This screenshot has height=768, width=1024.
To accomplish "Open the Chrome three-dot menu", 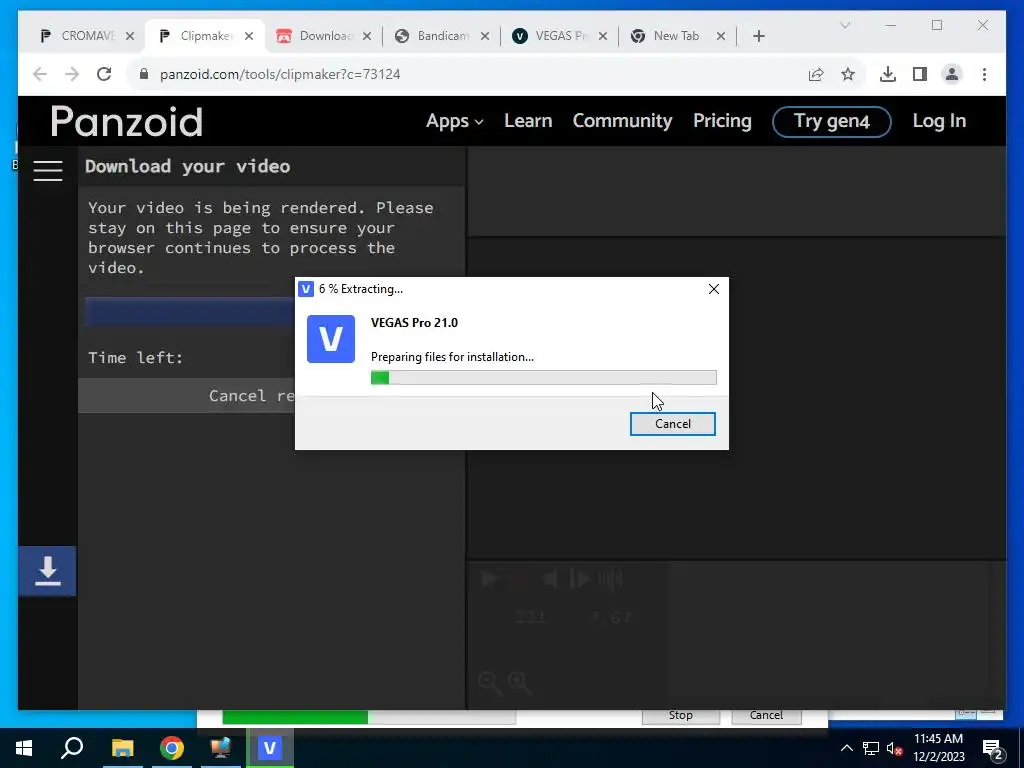I will (x=984, y=74).
